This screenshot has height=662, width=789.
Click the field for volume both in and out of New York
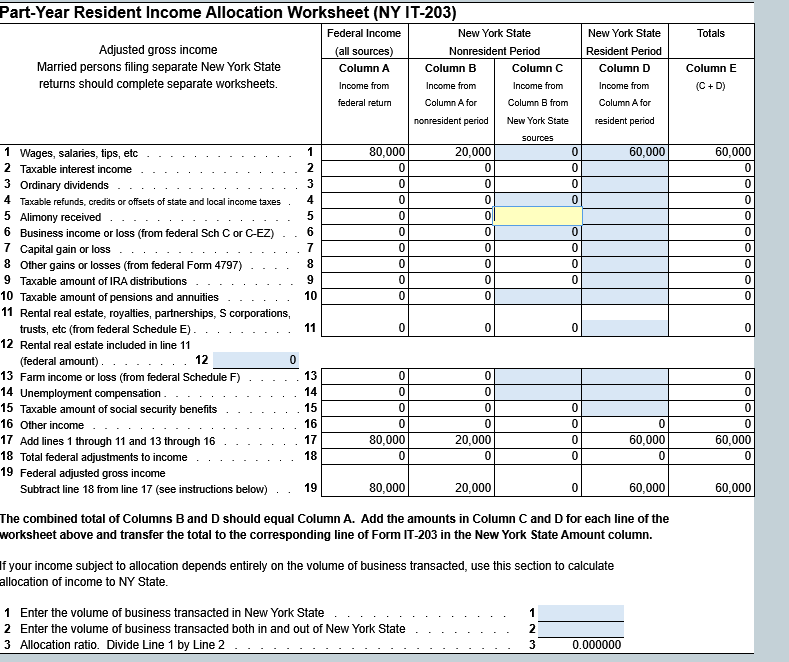click(x=581, y=629)
